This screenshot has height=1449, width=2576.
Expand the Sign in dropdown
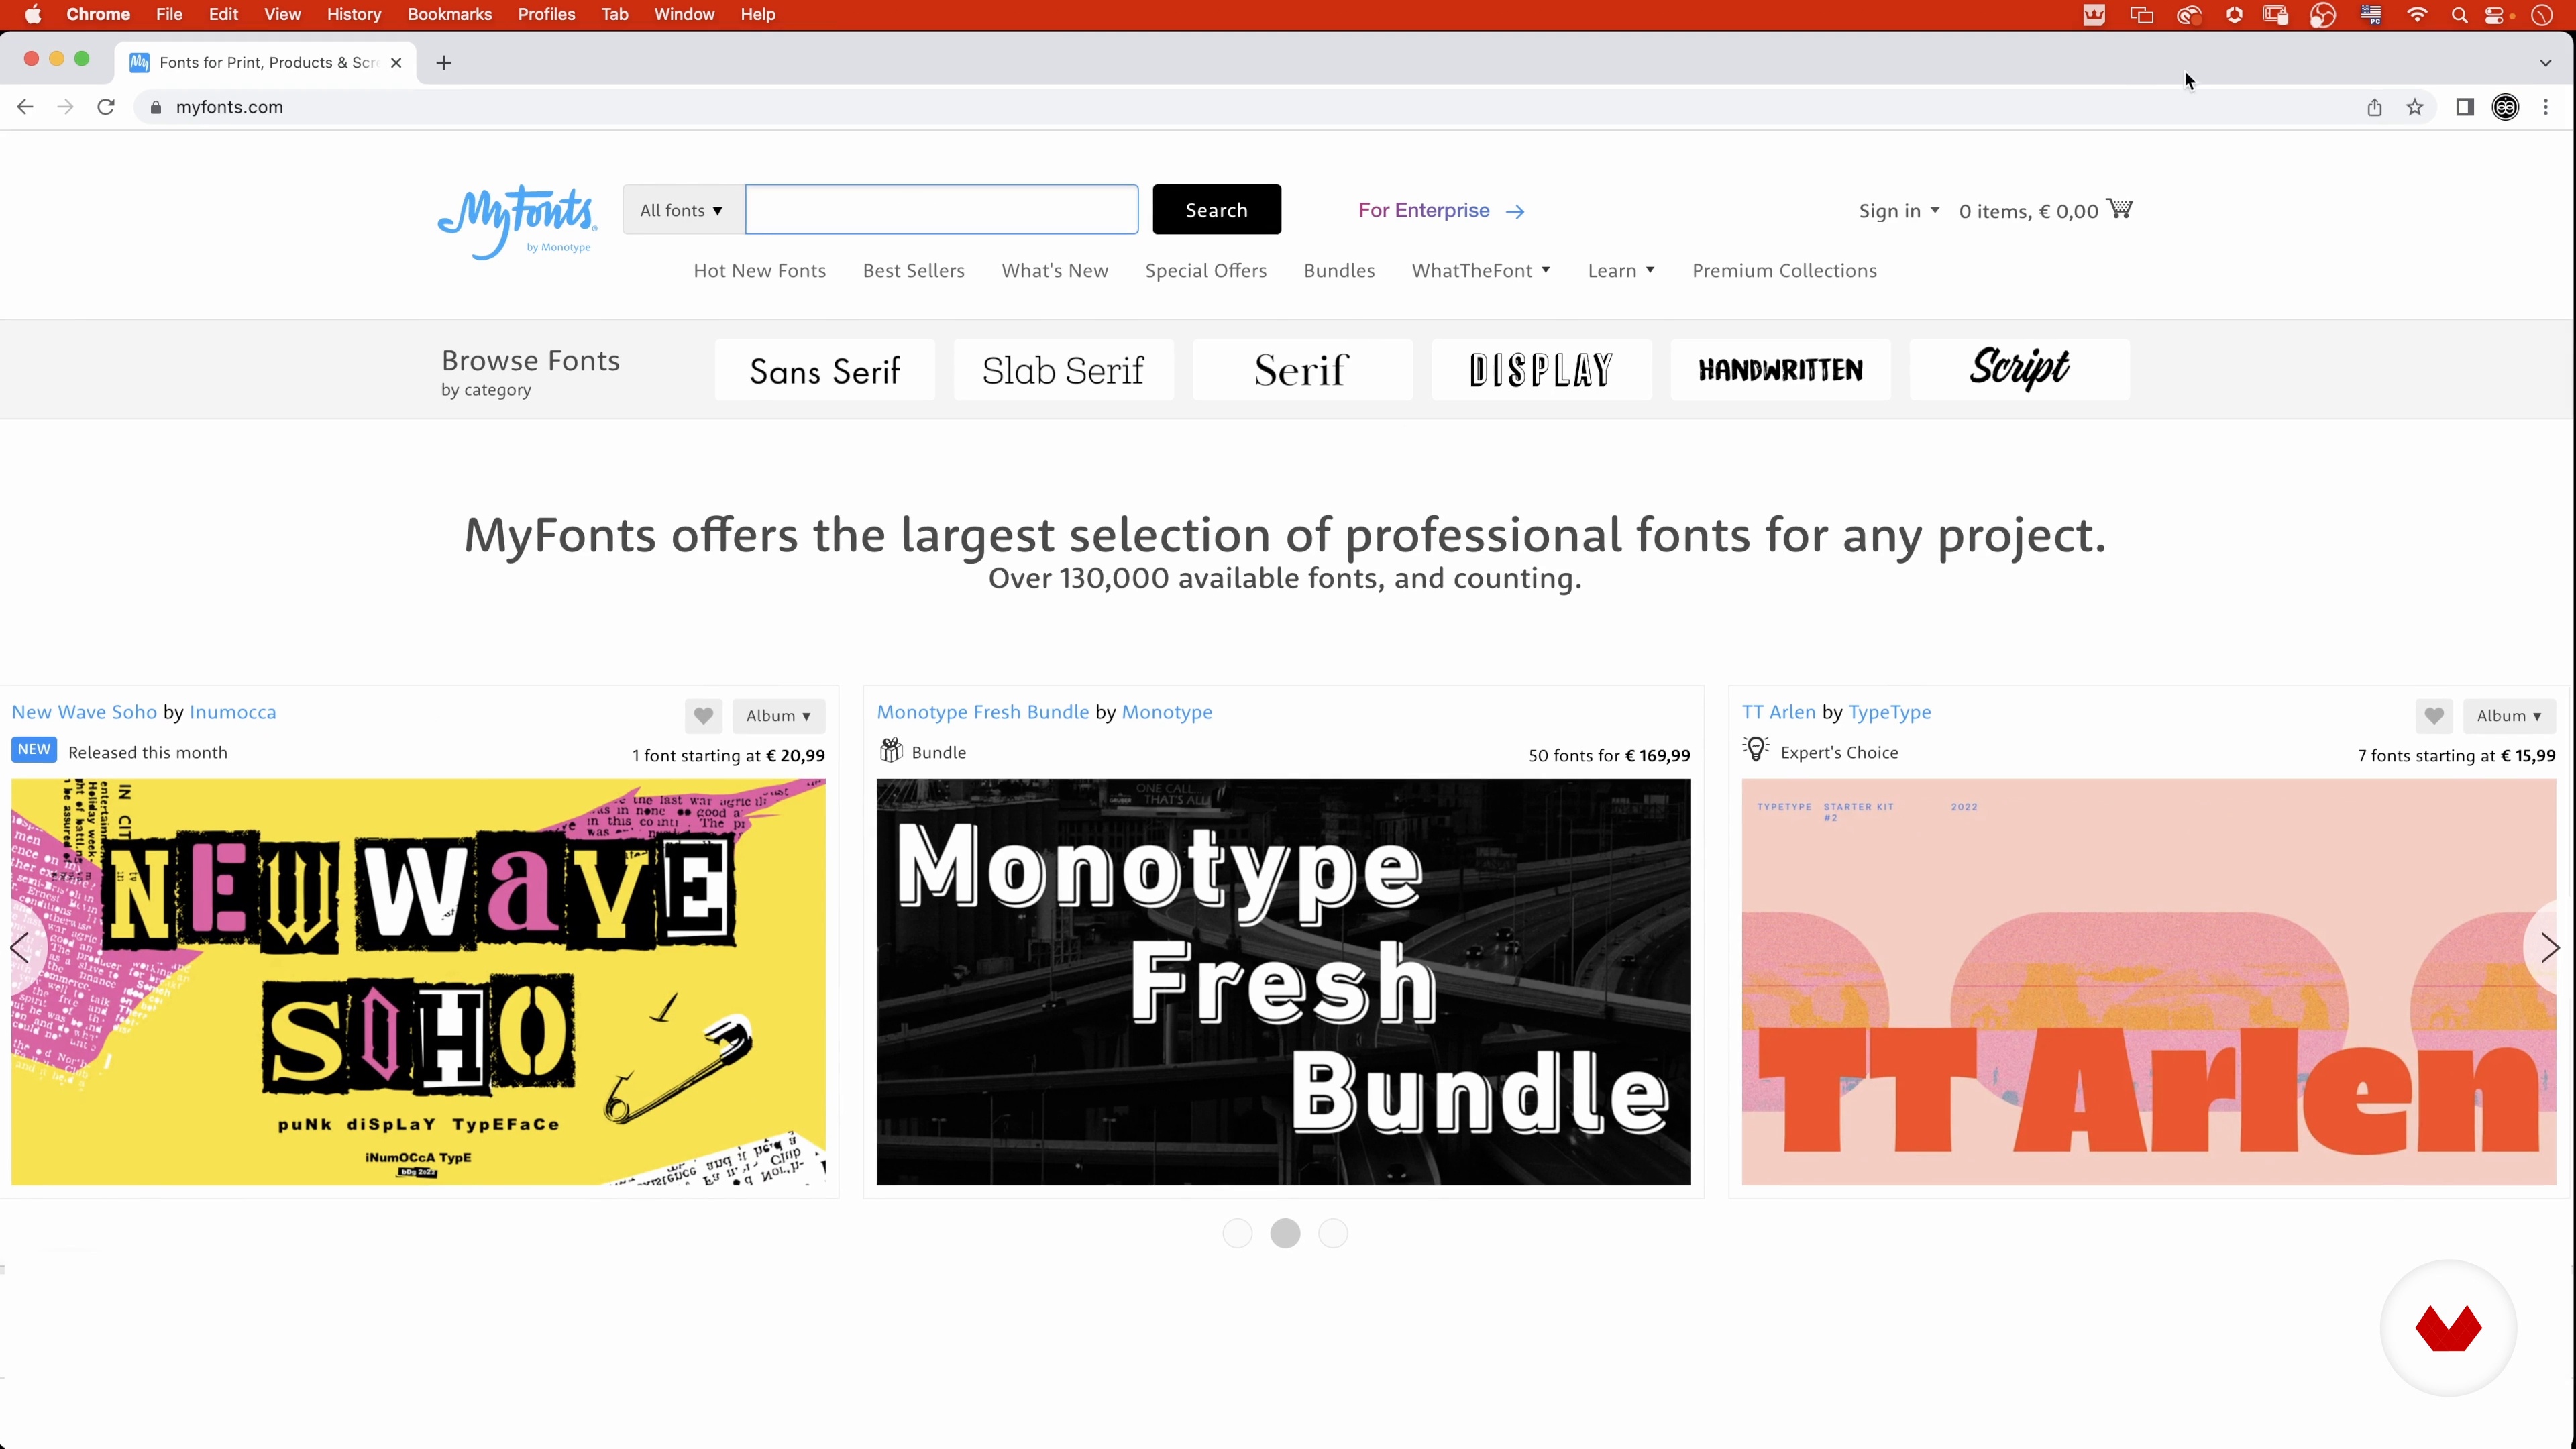[x=1898, y=211]
